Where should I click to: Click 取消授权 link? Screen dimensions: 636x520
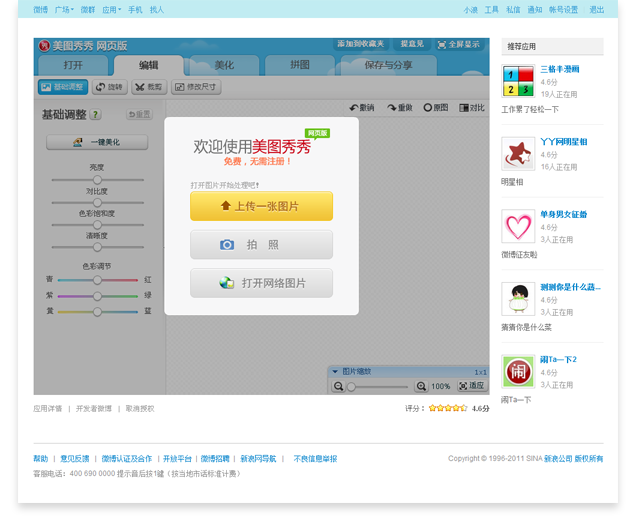click(140, 408)
